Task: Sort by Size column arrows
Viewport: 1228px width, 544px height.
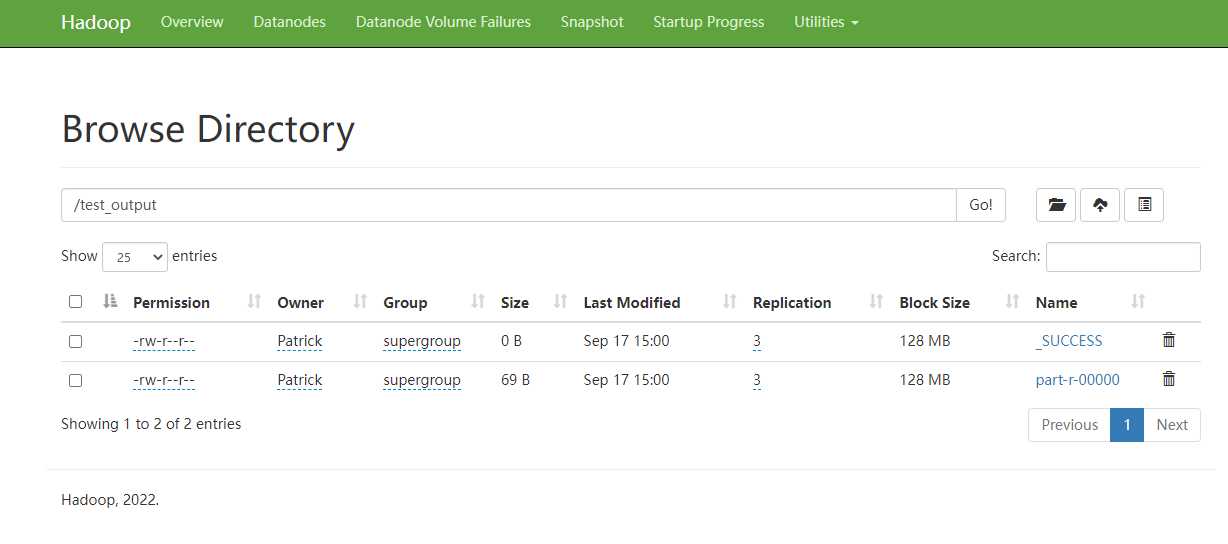Action: tap(561, 302)
